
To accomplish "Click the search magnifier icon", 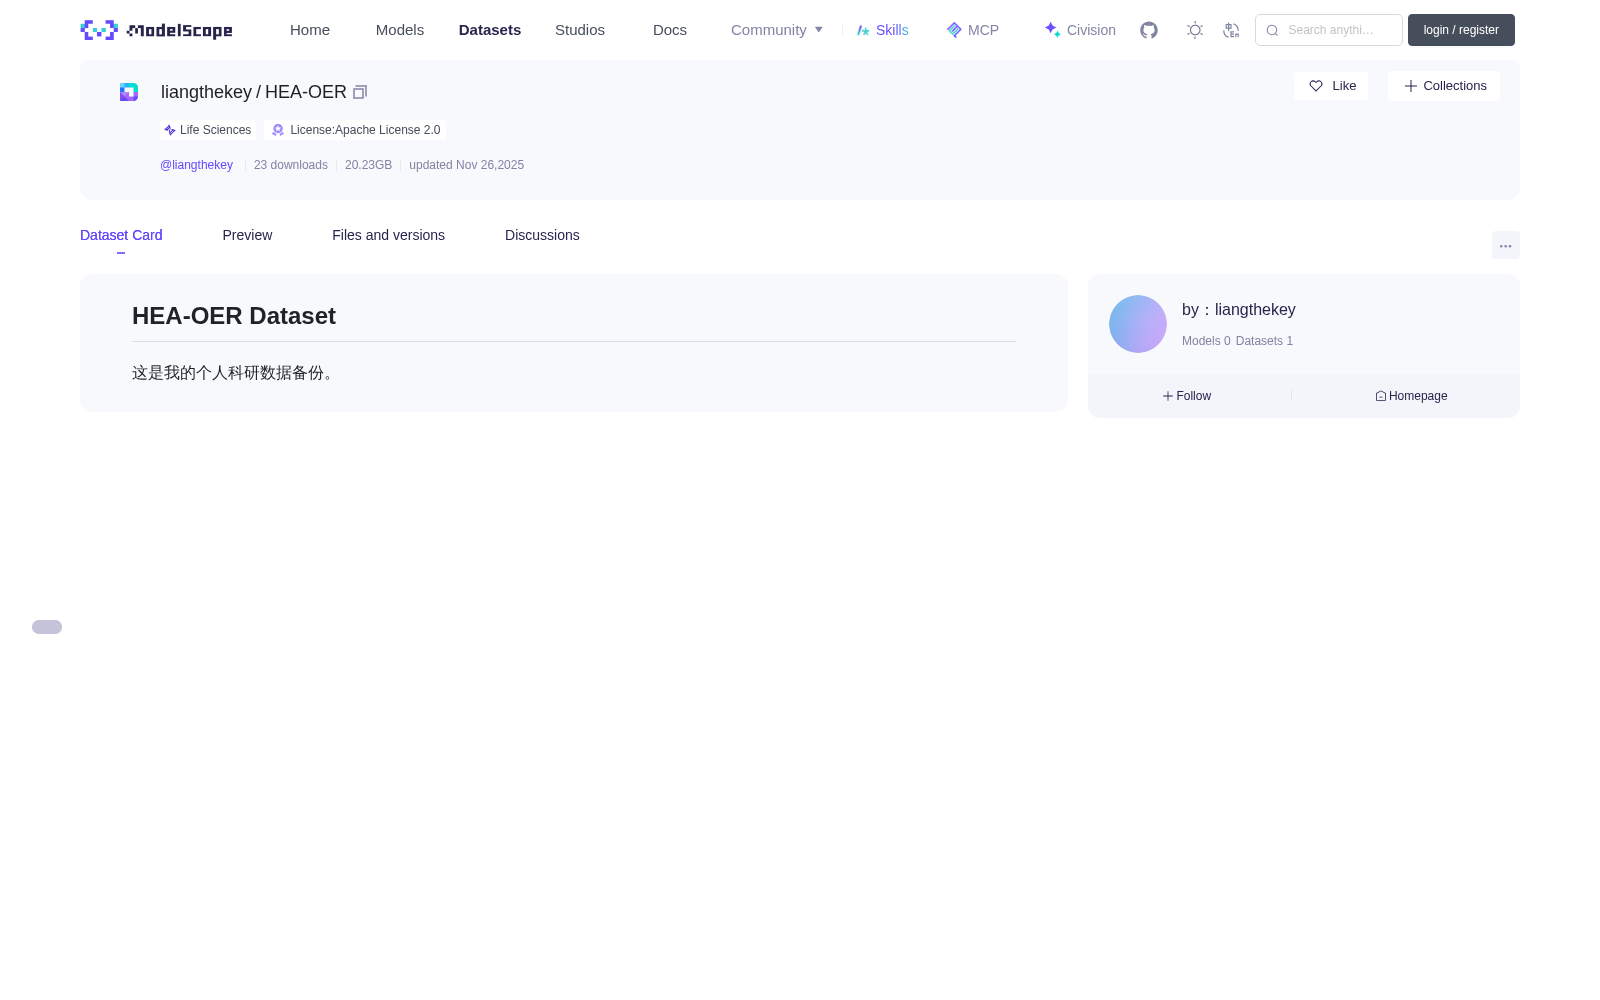I will tap(1272, 30).
